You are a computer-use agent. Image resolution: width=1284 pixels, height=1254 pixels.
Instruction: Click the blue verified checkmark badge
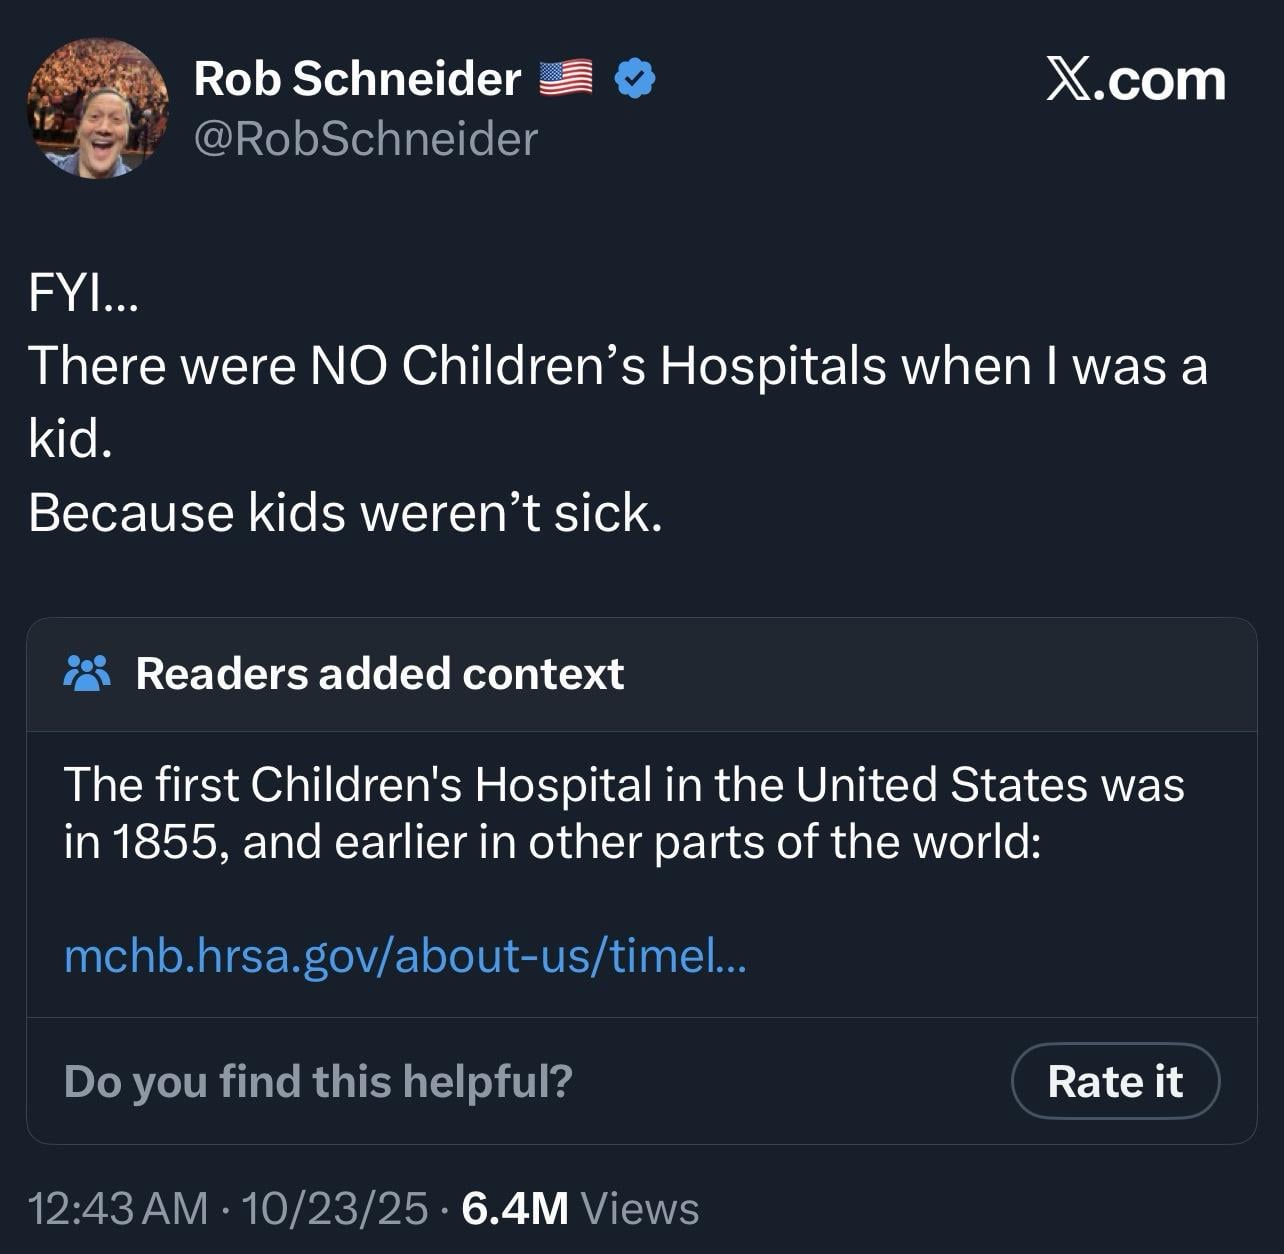click(634, 78)
